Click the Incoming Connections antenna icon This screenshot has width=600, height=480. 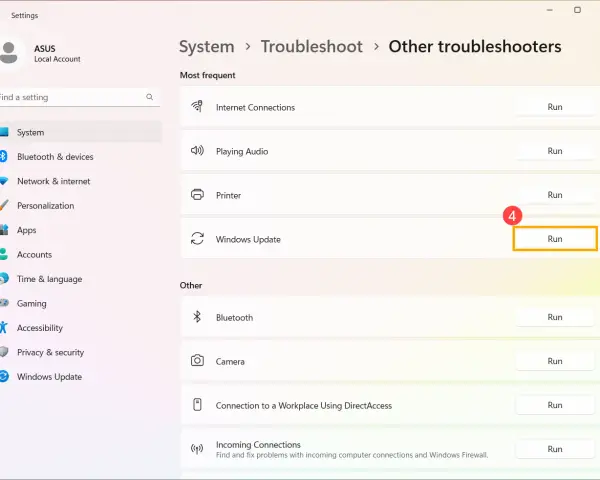(x=197, y=449)
